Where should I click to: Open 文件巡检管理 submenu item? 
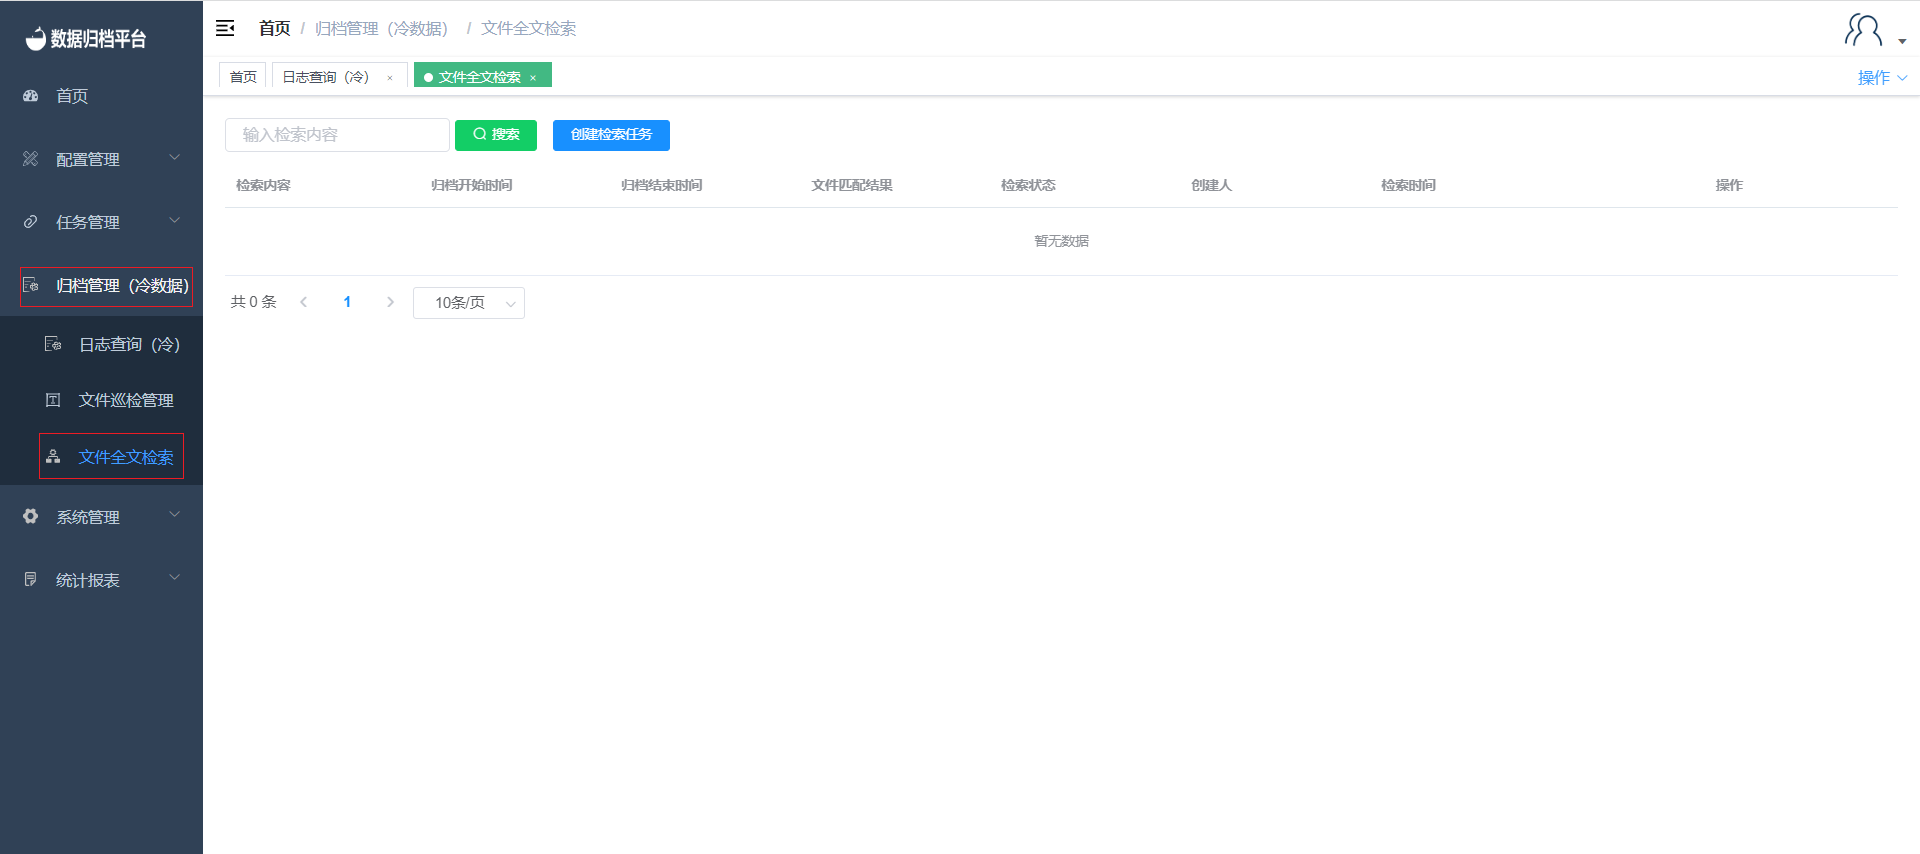[101, 400]
